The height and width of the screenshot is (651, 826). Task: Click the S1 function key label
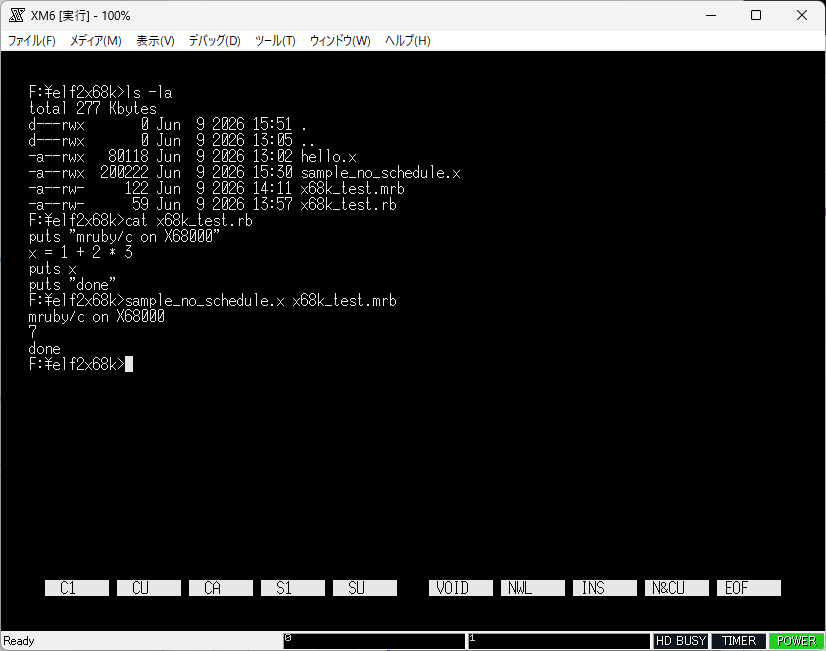(293, 588)
